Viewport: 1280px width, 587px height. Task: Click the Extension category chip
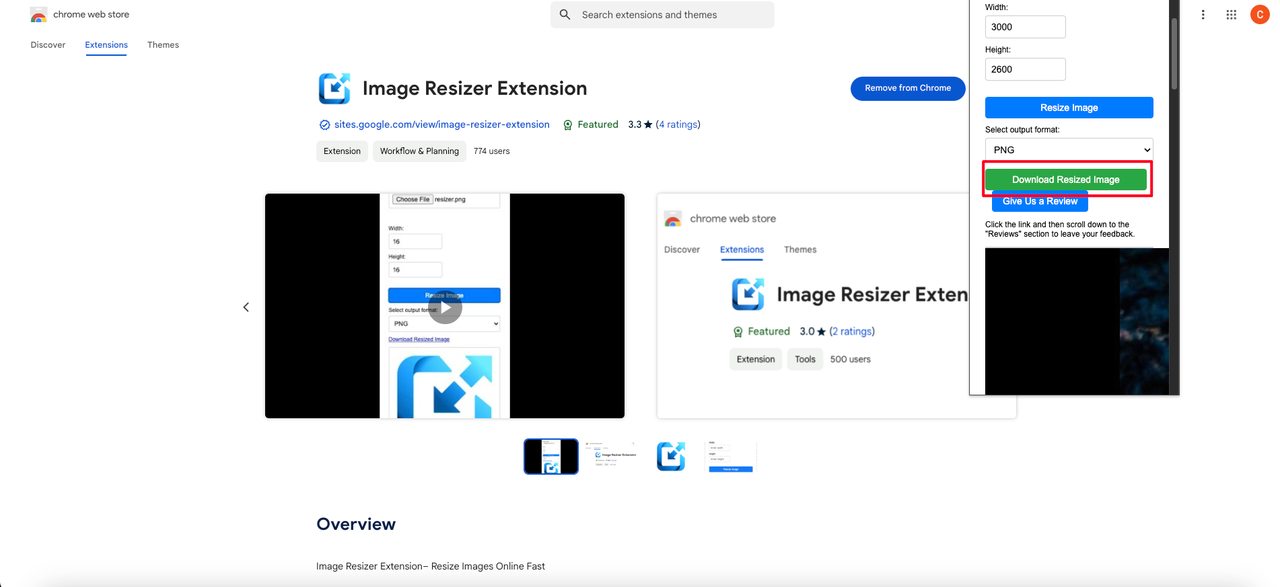coord(342,151)
